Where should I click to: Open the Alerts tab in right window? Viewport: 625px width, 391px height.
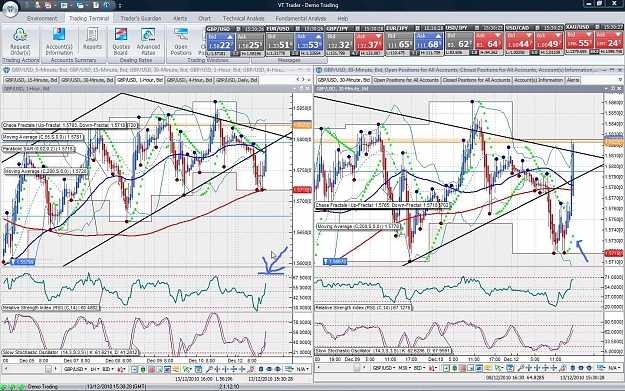[x=573, y=80]
